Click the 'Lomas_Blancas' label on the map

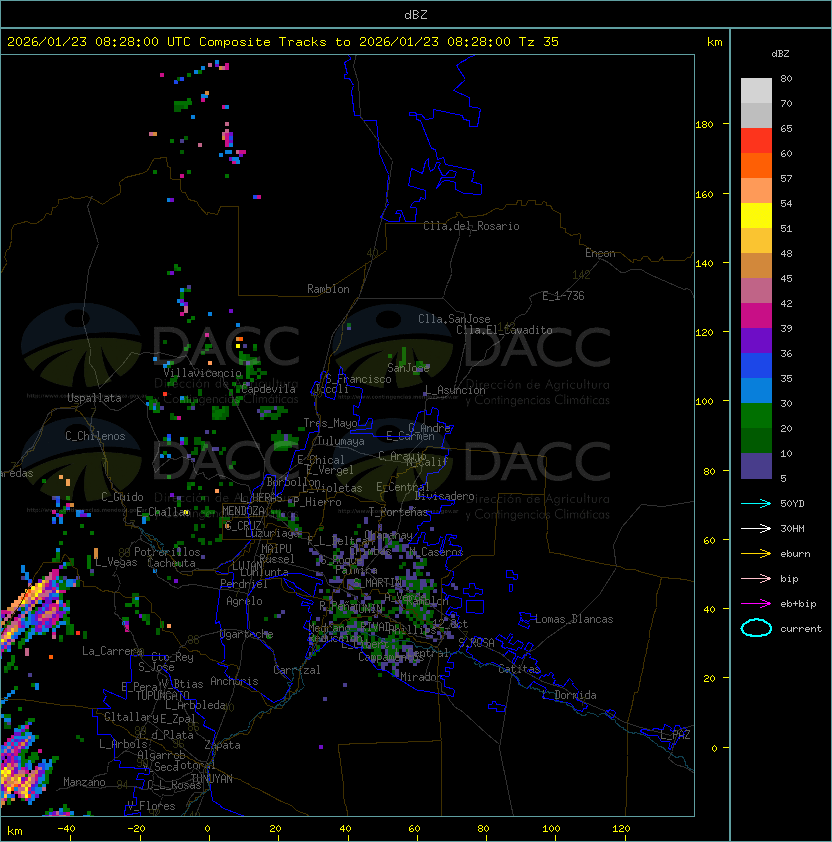click(x=574, y=619)
